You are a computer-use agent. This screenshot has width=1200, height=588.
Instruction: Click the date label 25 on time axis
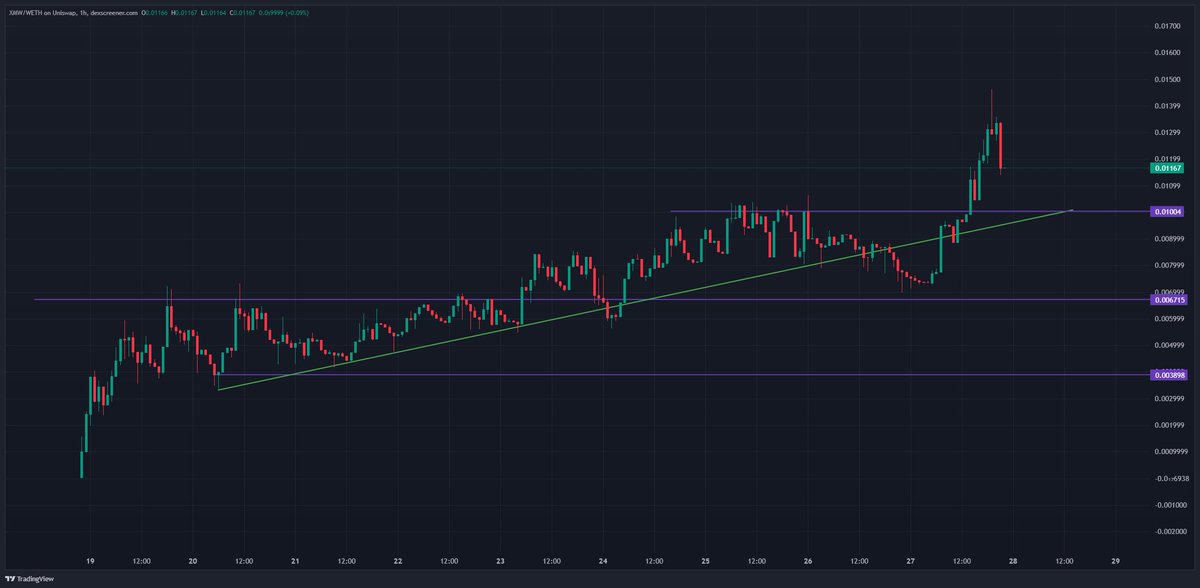click(x=706, y=561)
